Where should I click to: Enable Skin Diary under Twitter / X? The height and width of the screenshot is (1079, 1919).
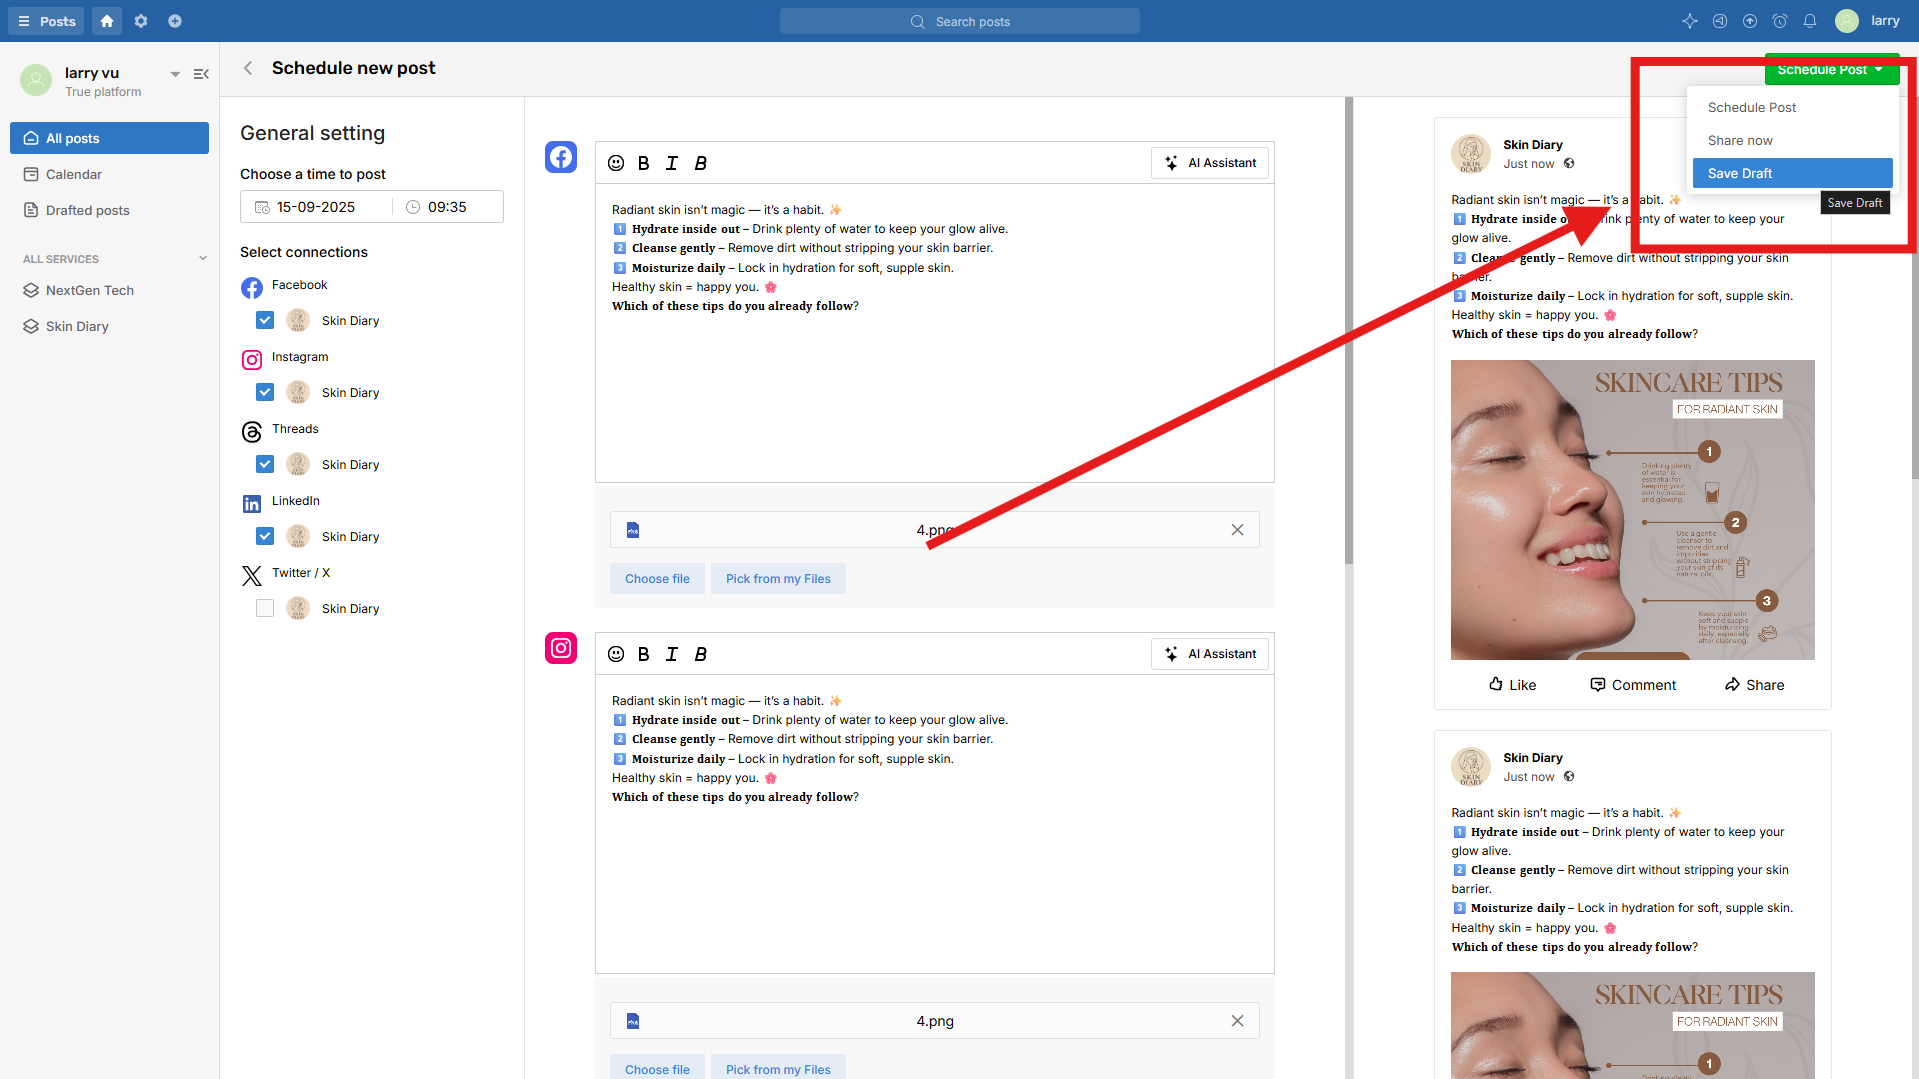265,609
